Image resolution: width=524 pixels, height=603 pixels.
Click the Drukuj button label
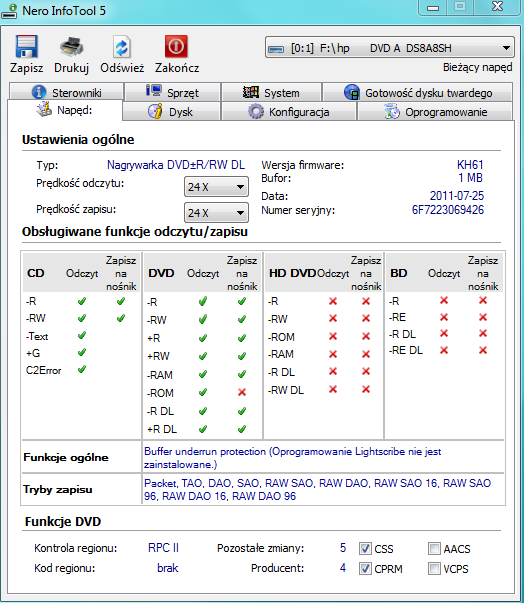coord(72,68)
